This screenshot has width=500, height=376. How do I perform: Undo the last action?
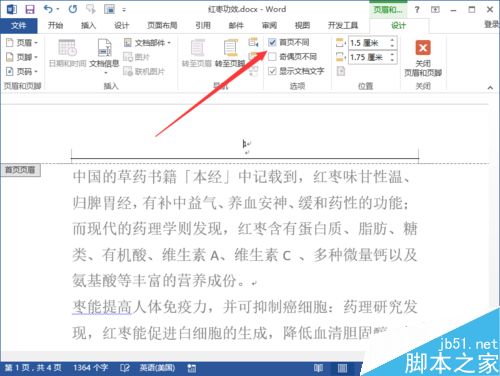click(x=49, y=9)
